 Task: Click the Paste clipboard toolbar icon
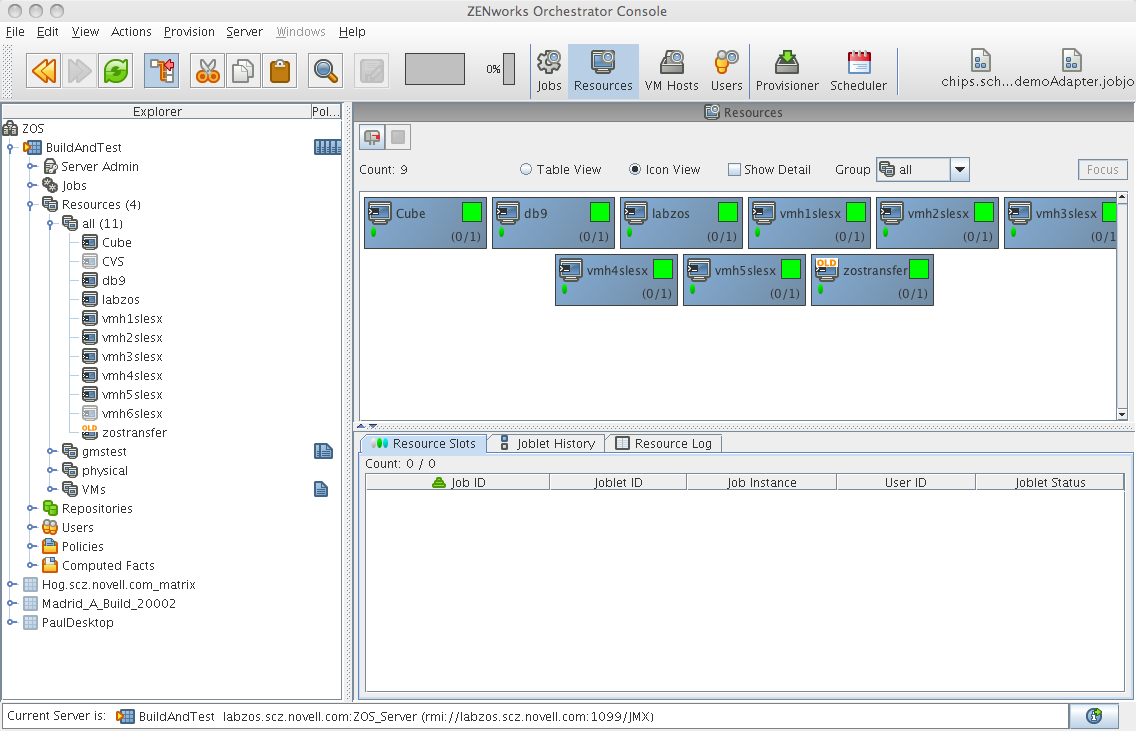point(280,70)
